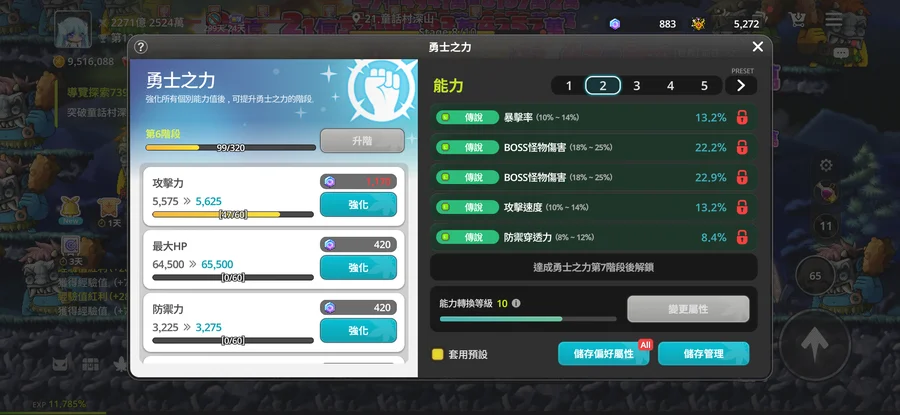The height and width of the screenshot is (415, 900).
Task: Click the 儲存管理 button
Action: point(703,354)
